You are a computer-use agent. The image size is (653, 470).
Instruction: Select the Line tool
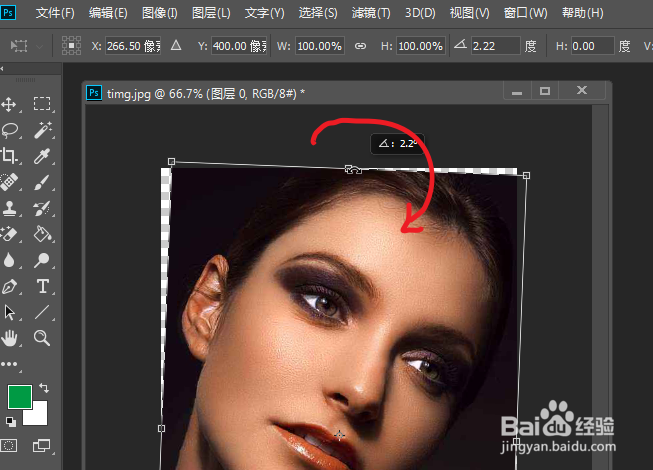click(x=42, y=312)
